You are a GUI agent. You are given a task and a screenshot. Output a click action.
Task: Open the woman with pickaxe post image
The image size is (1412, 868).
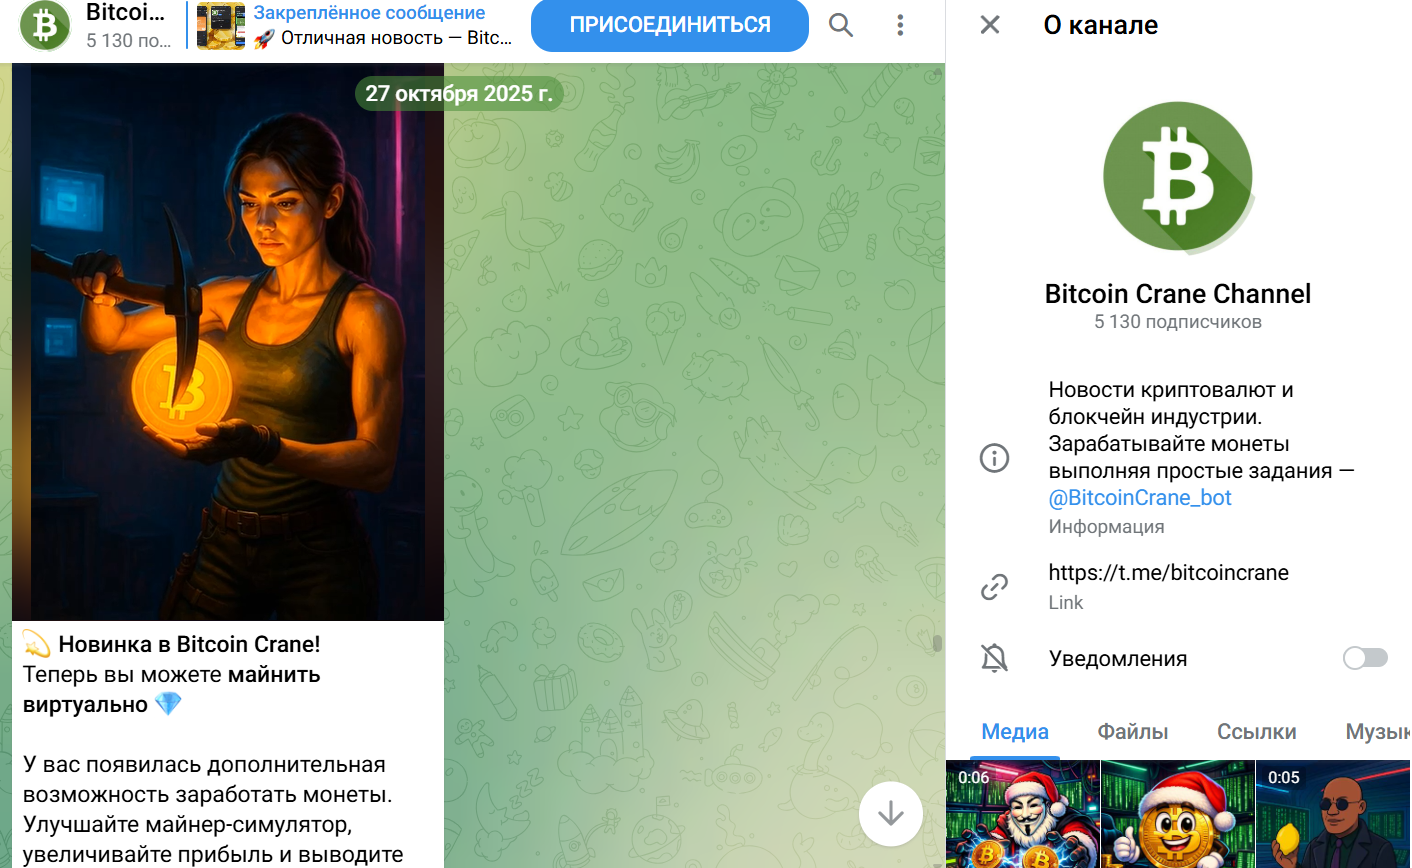(x=228, y=342)
